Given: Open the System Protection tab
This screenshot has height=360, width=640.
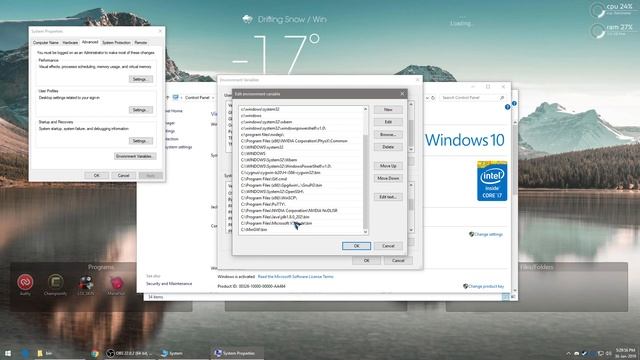Looking at the screenshot, I should click(x=116, y=42).
